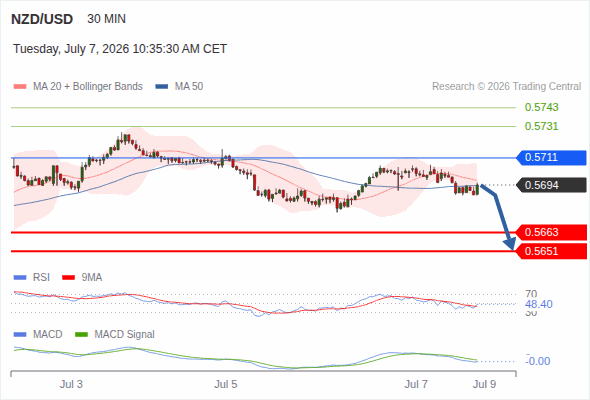The height and width of the screenshot is (400, 590).
Task: Click the RSI 48.40 value readout
Action: (539, 304)
